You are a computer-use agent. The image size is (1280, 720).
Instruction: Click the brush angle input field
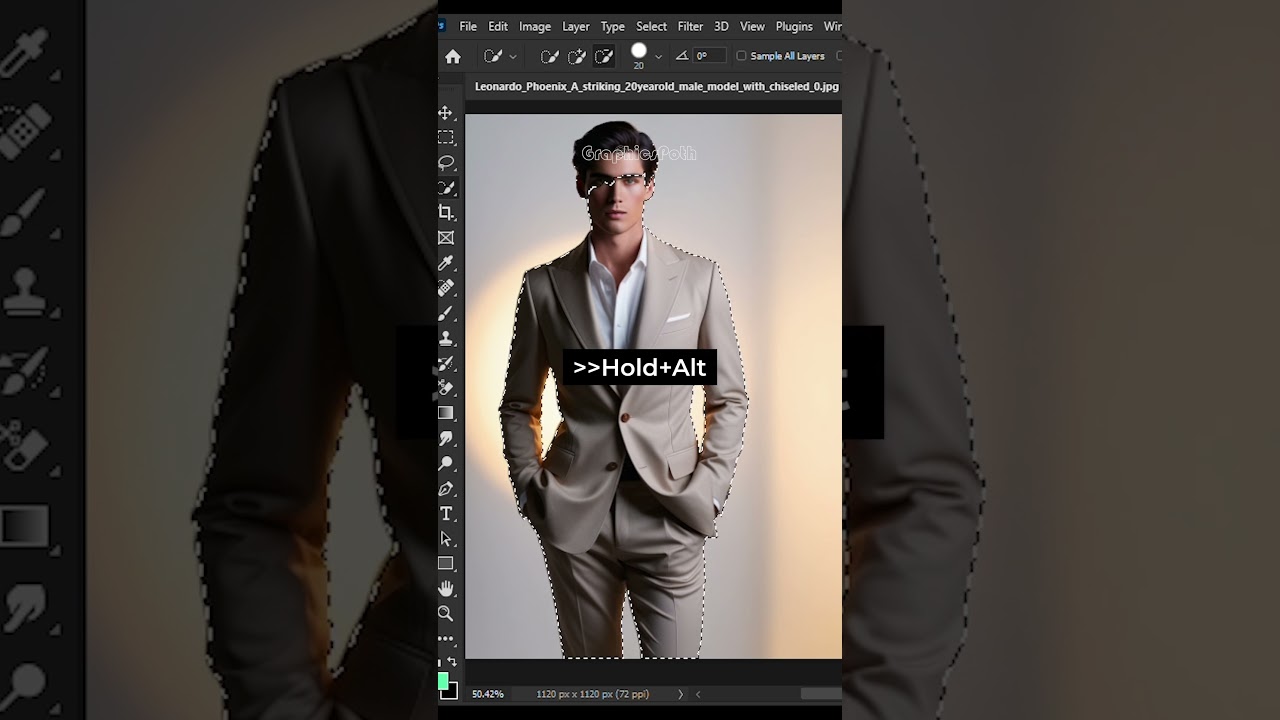click(709, 56)
